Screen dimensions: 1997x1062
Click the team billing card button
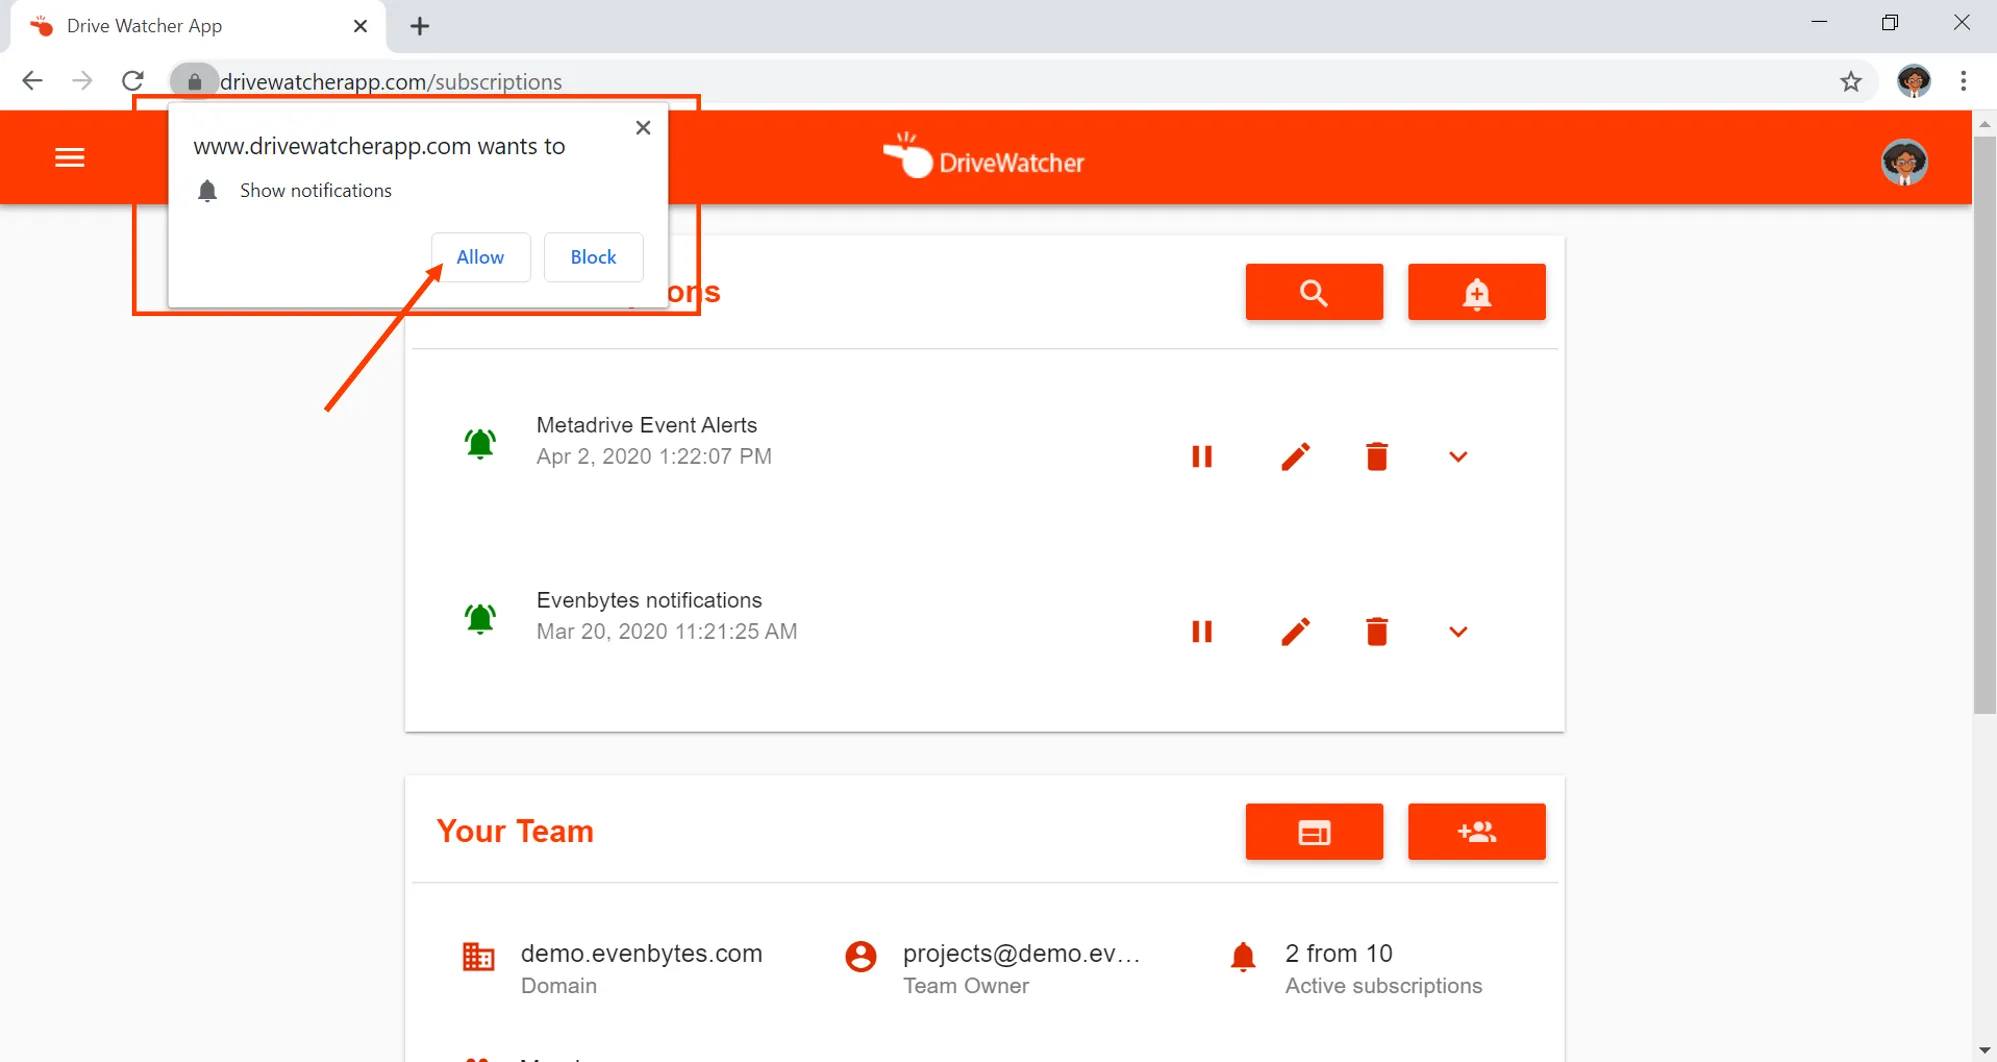[x=1314, y=832]
